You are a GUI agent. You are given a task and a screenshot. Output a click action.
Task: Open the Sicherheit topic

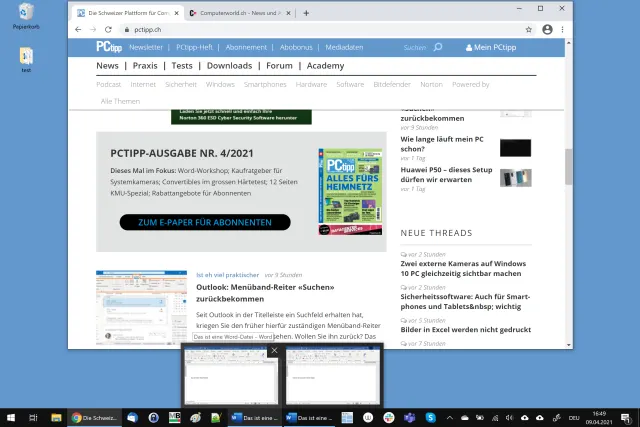click(181, 85)
